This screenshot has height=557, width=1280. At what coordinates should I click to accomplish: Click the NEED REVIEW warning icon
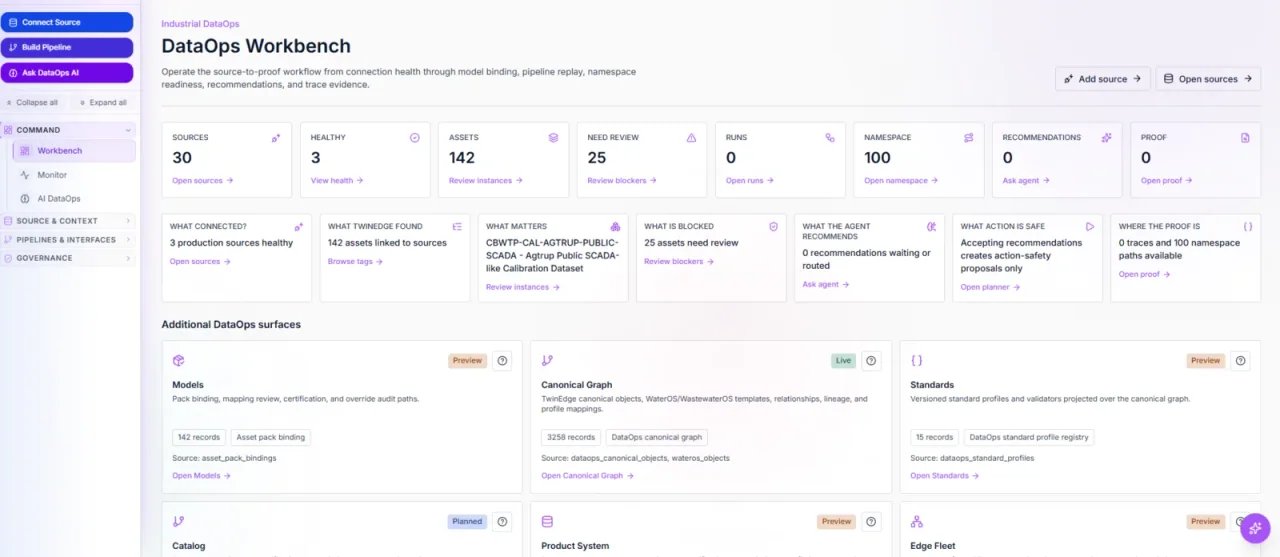coord(691,138)
